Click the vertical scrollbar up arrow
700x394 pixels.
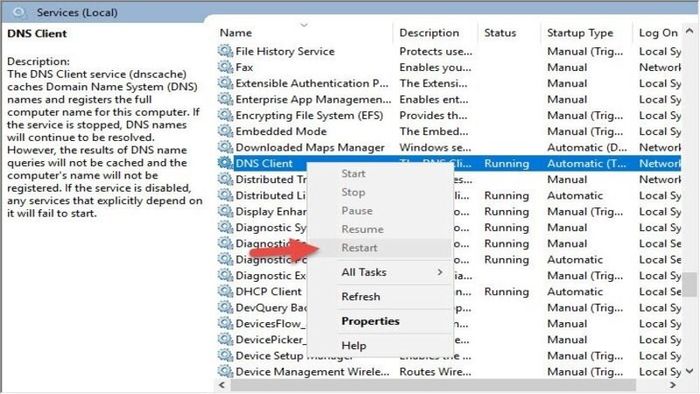tap(690, 31)
